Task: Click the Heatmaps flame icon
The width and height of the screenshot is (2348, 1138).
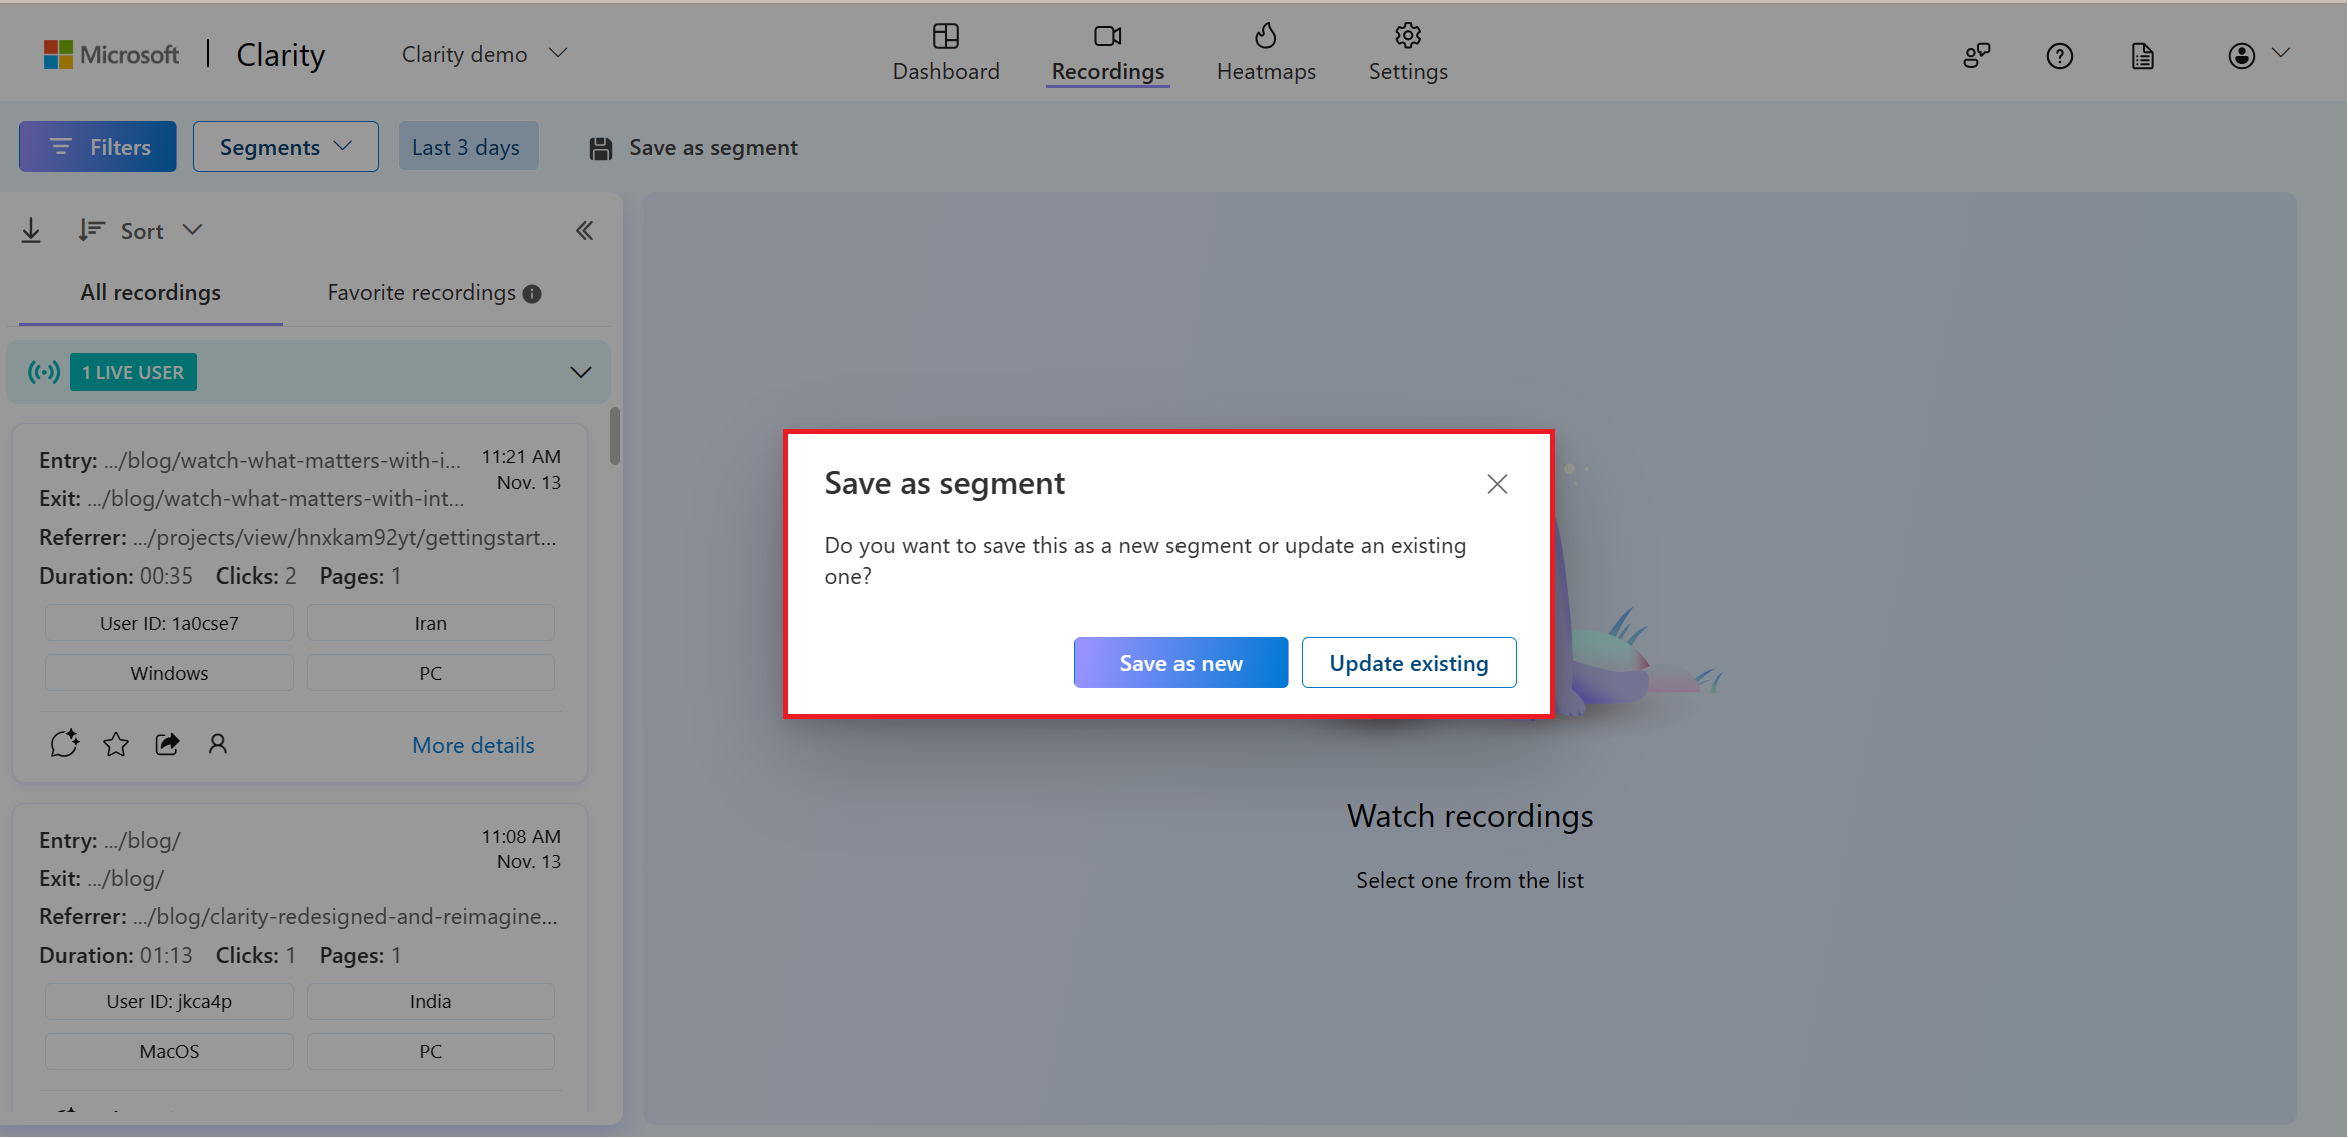Action: (x=1266, y=36)
